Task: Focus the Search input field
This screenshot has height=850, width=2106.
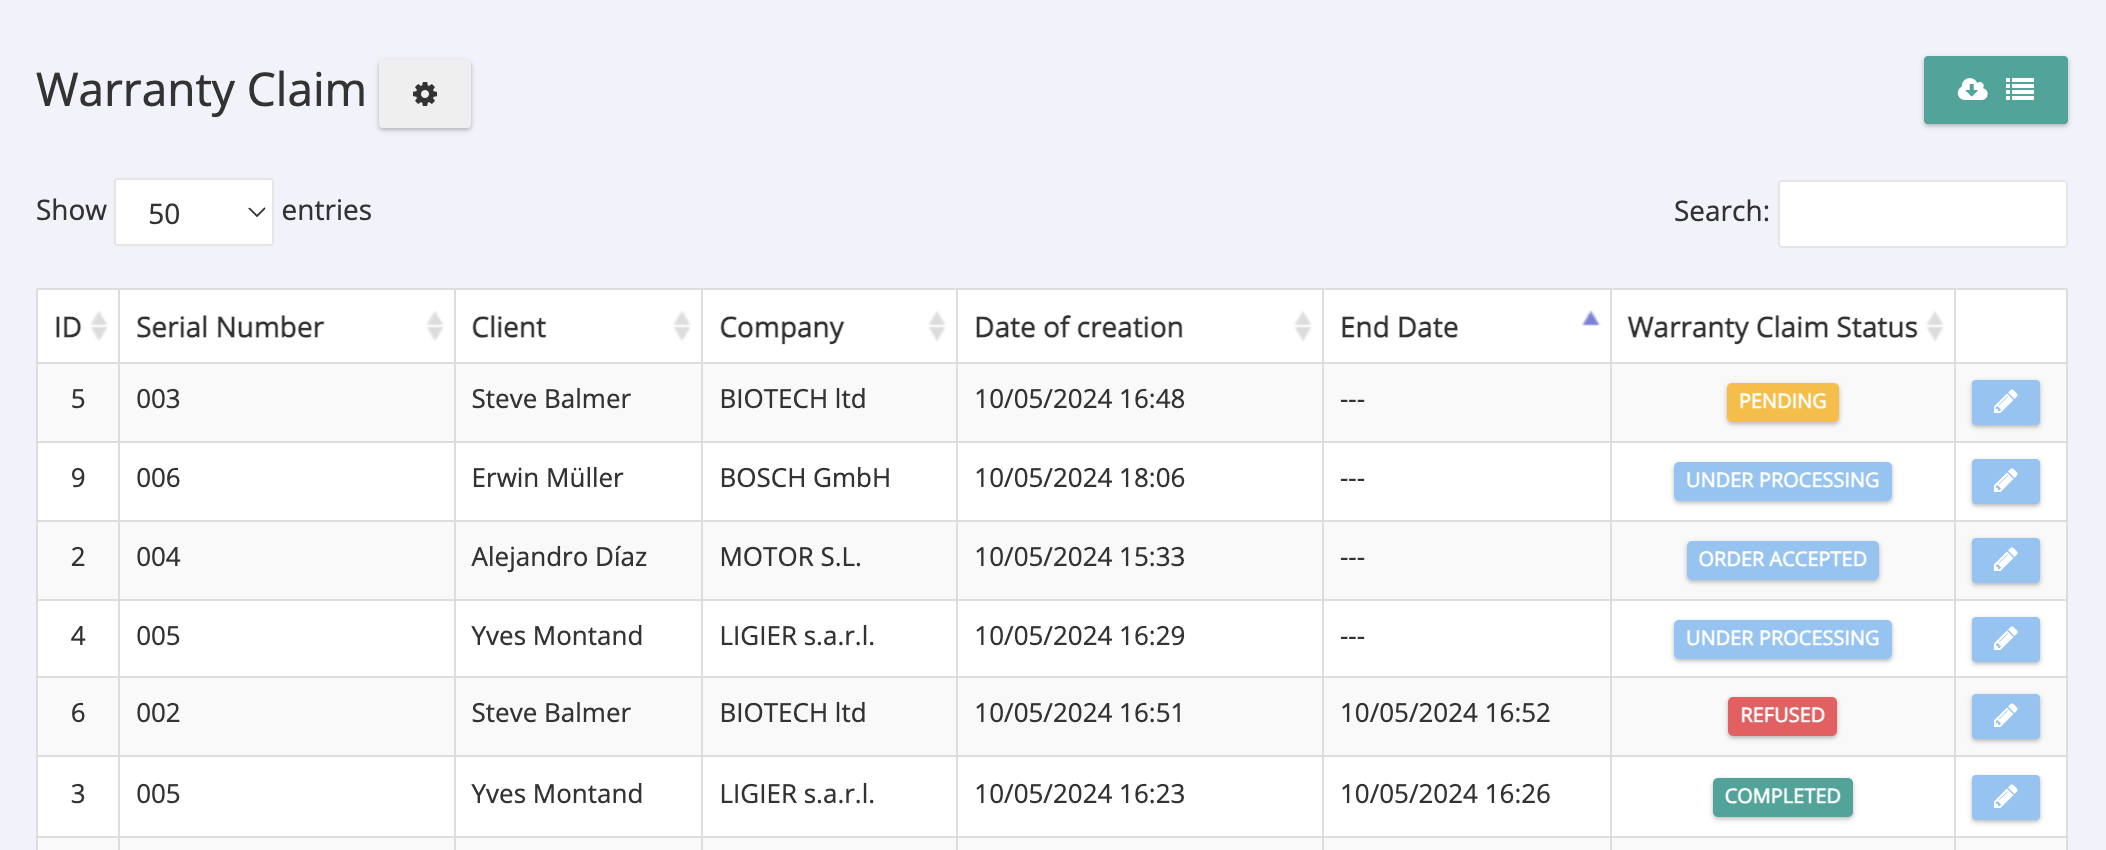Action: coord(1922,213)
